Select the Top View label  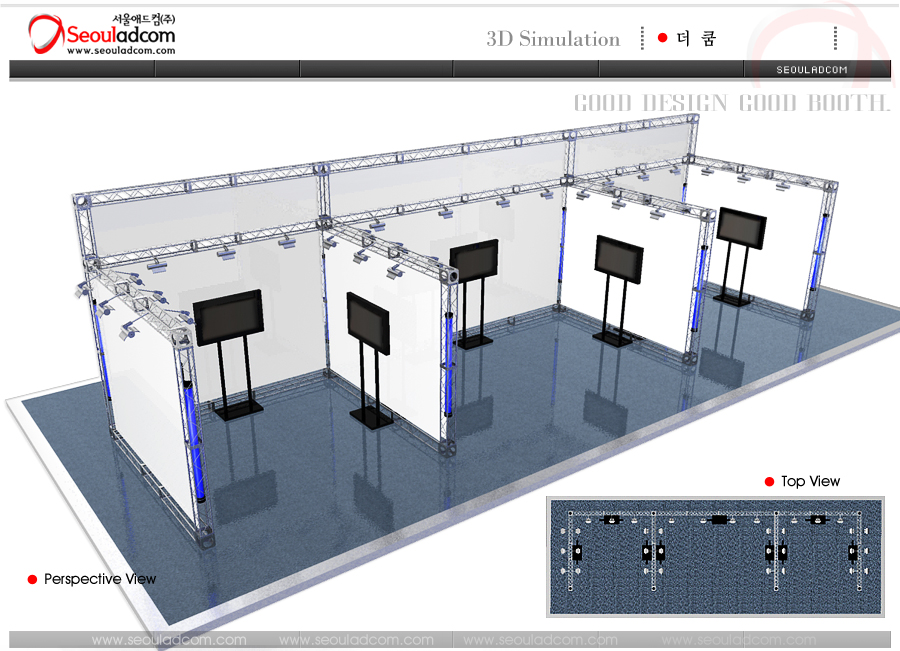810,482
